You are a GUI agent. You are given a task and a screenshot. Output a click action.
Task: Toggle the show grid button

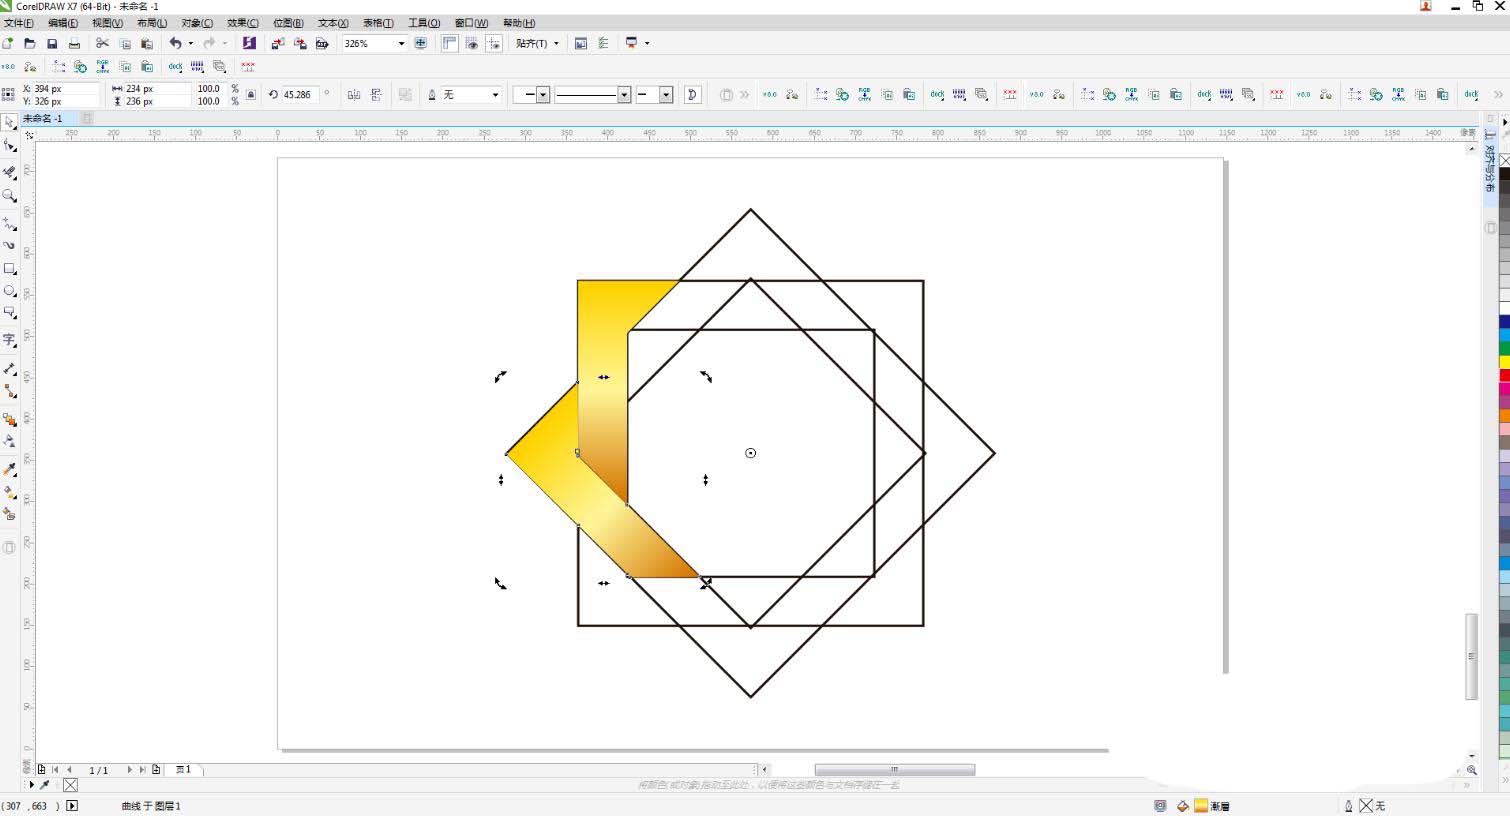tap(472, 43)
